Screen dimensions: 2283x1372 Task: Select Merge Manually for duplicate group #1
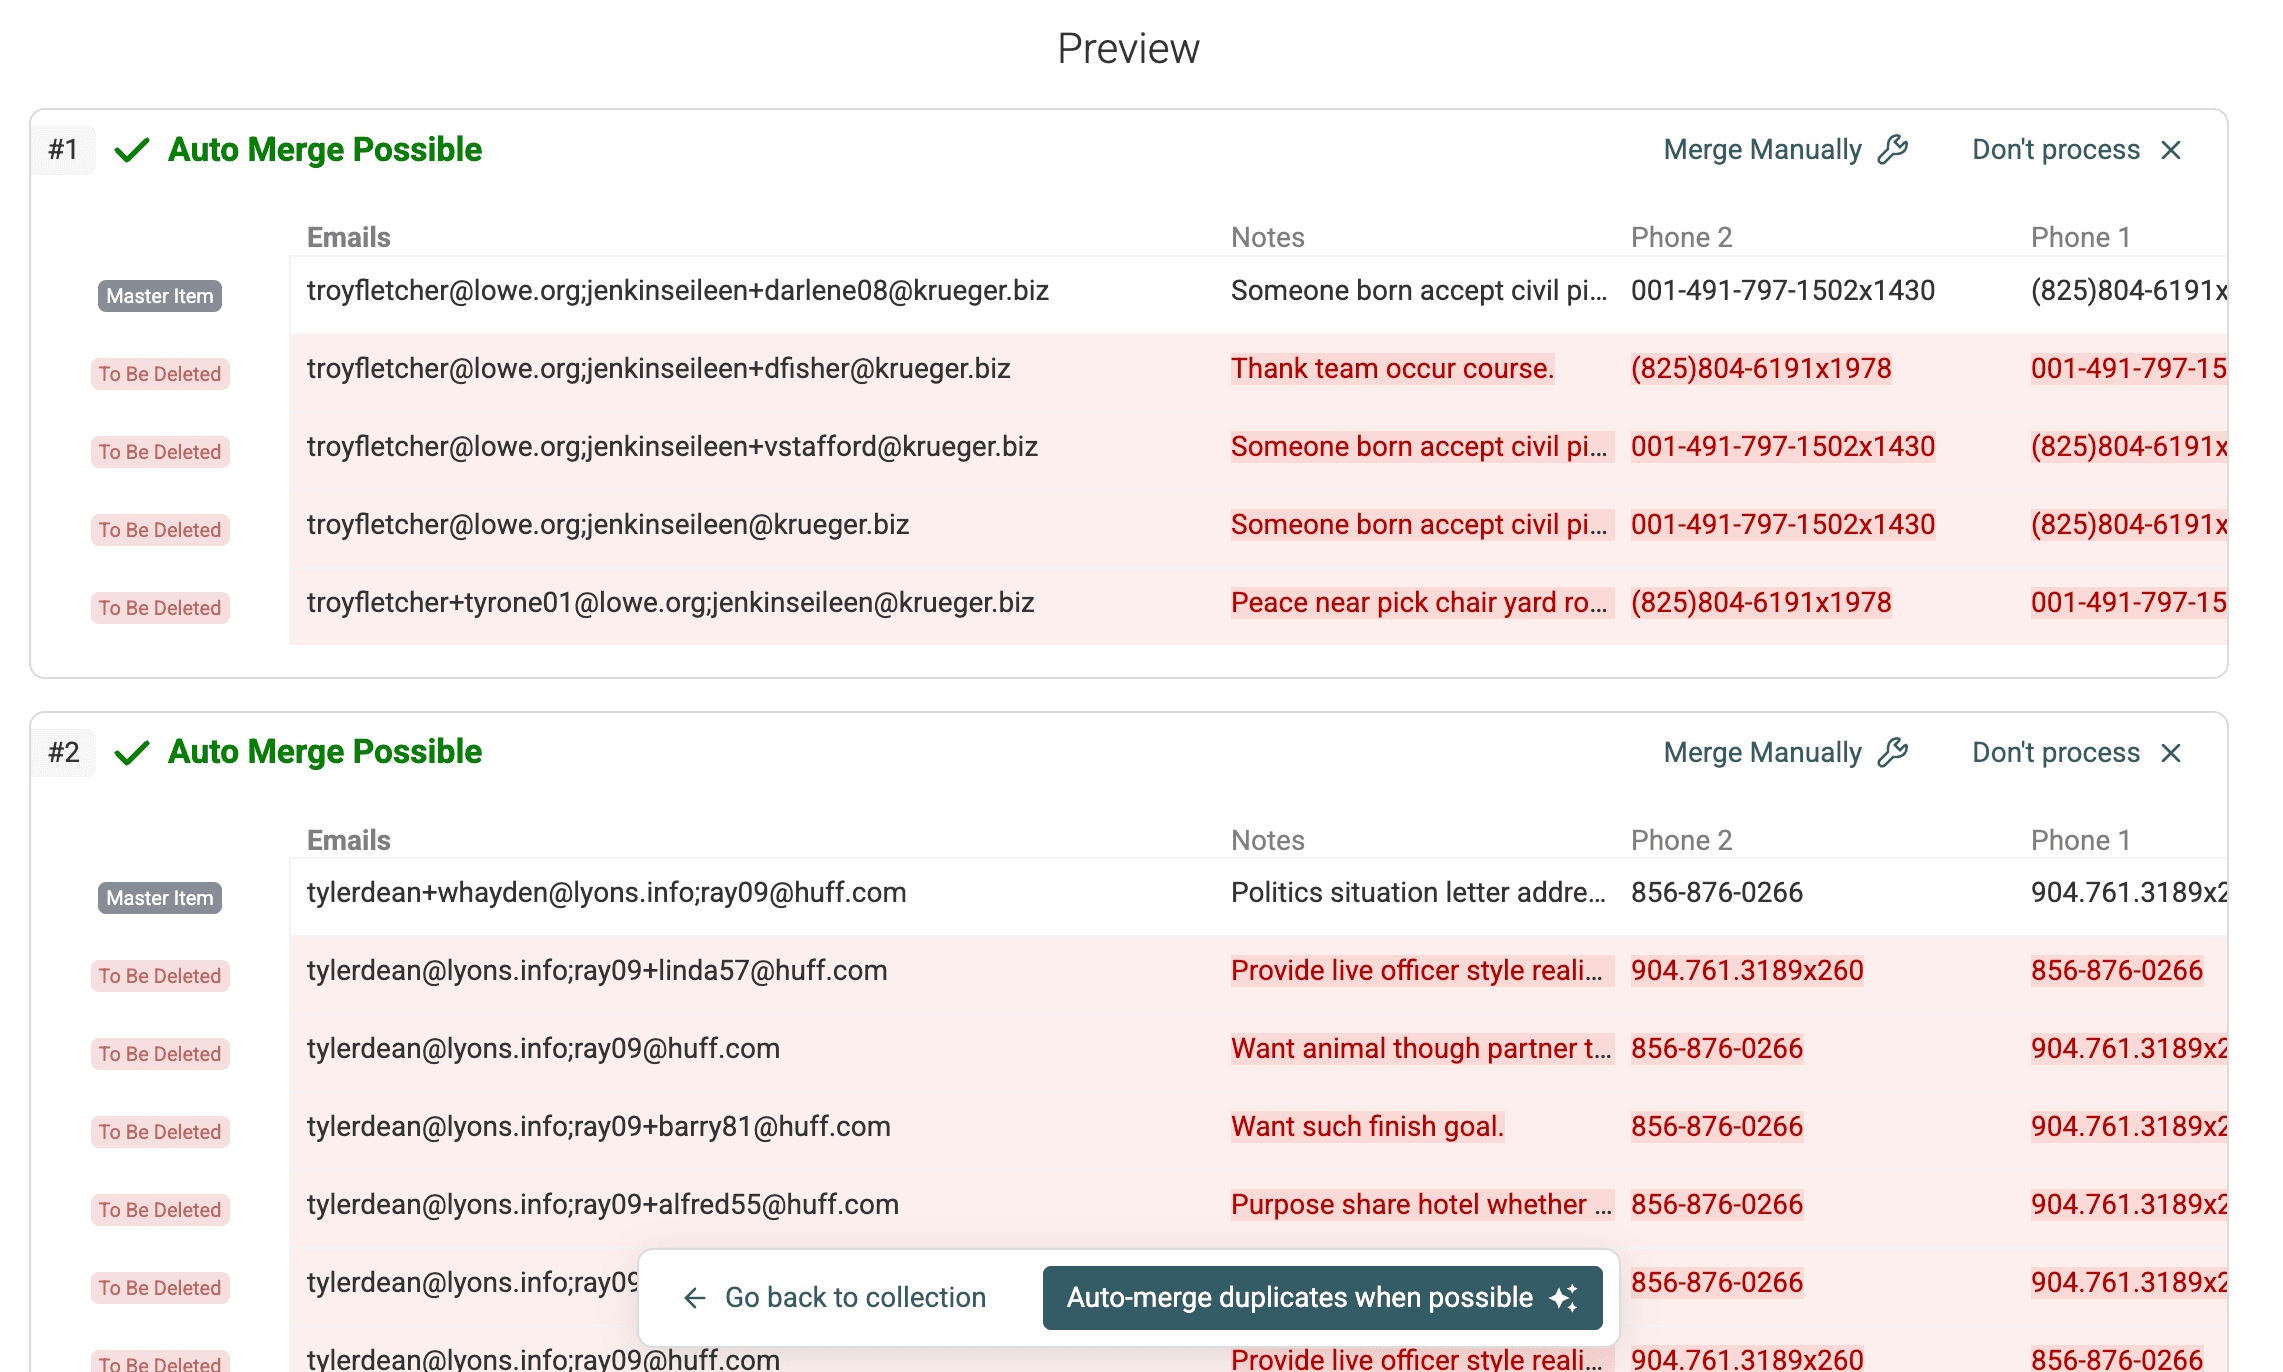[x=1764, y=149]
